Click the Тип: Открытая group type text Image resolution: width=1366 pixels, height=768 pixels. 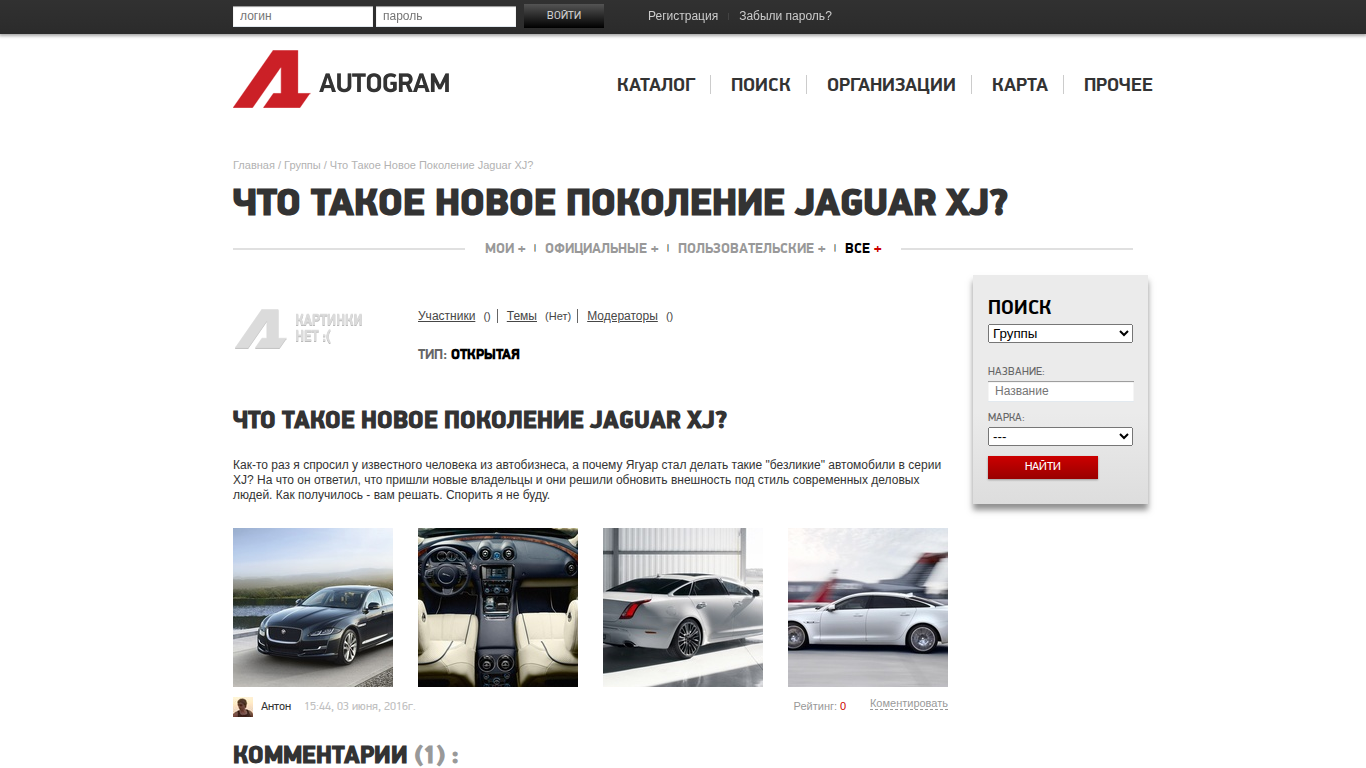[469, 354]
